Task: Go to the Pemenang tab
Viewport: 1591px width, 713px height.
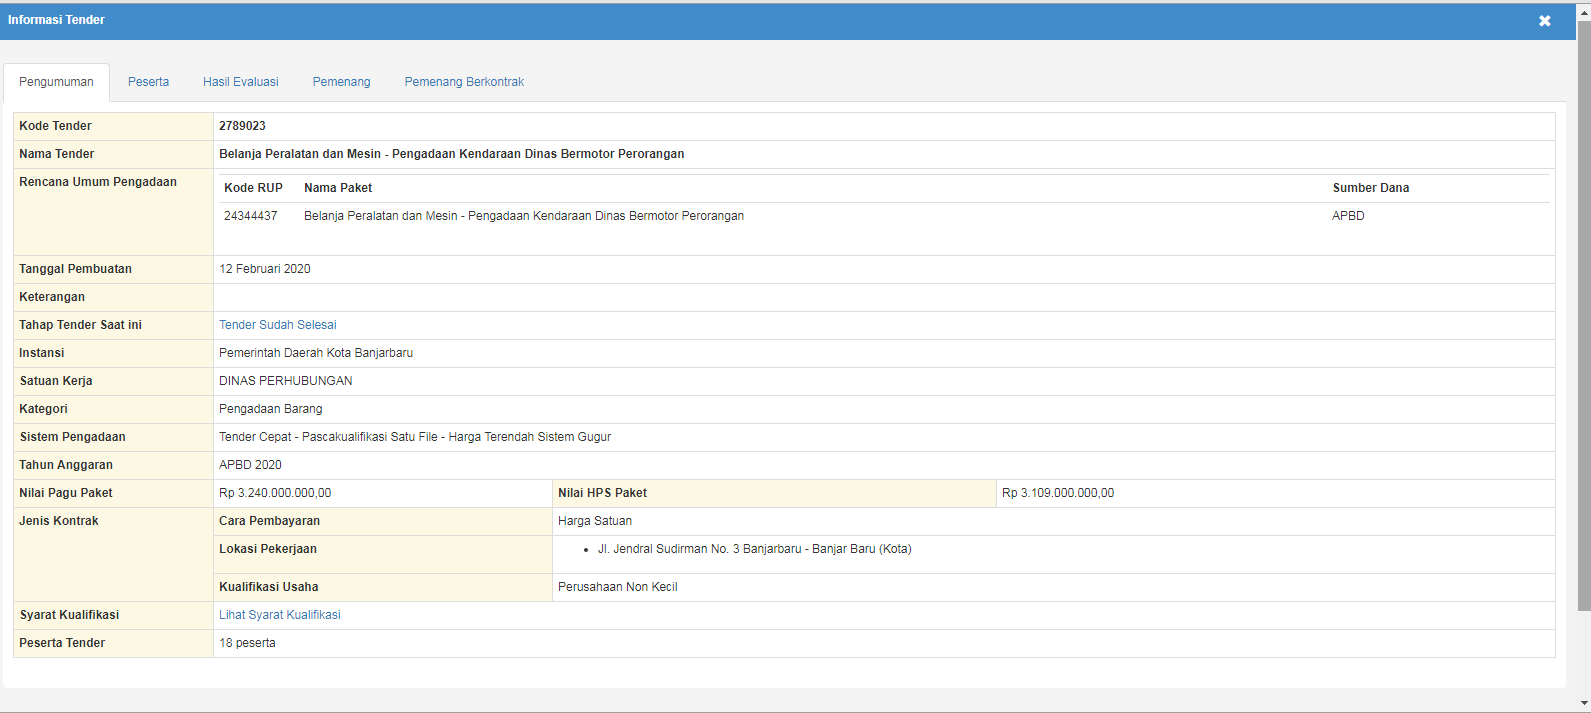Action: click(x=341, y=82)
